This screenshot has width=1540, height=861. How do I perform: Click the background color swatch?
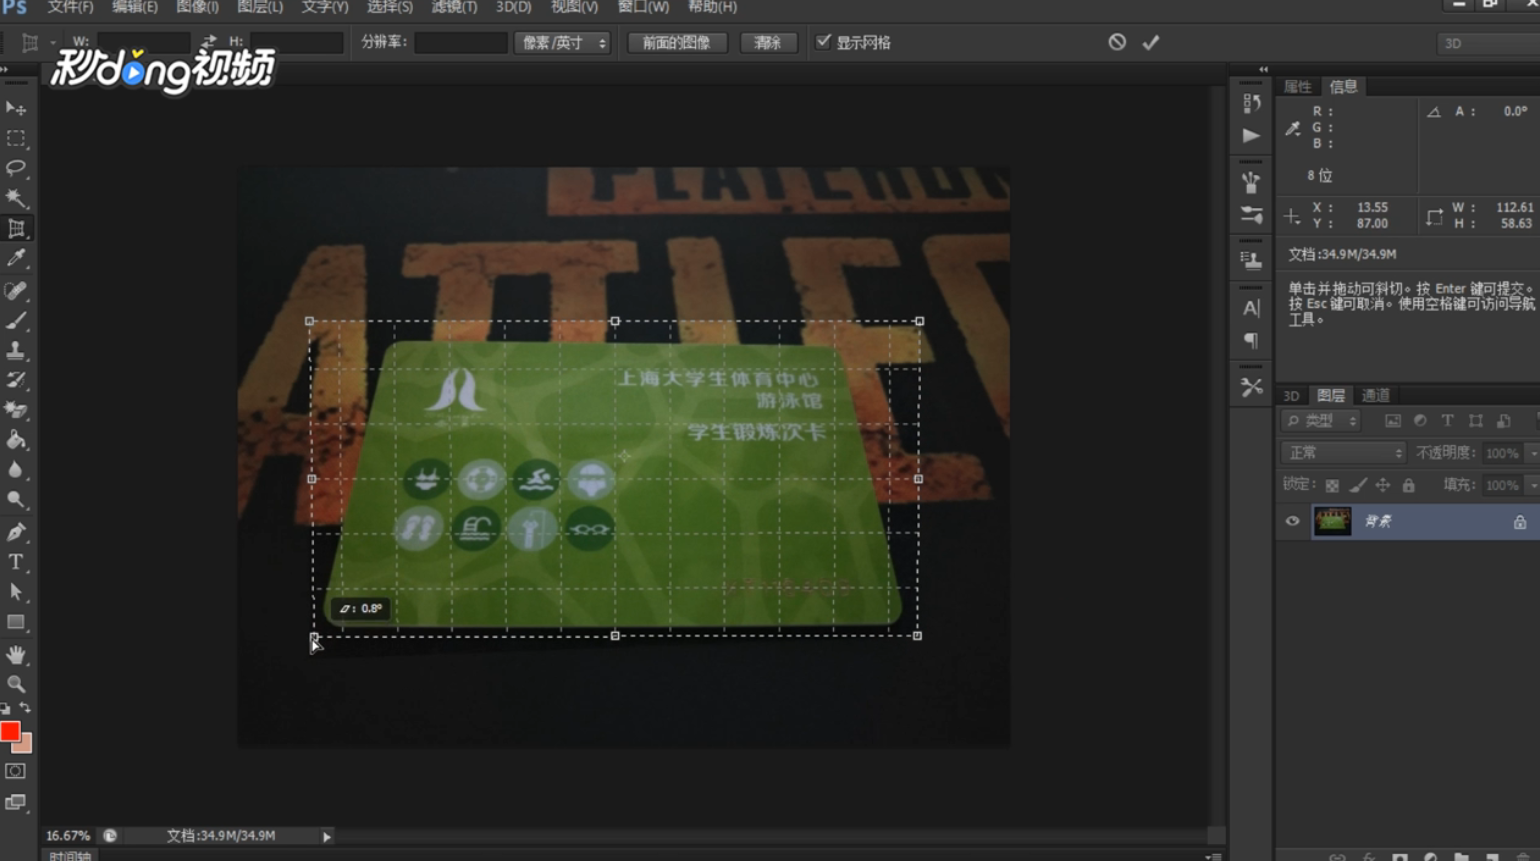[x=24, y=745]
